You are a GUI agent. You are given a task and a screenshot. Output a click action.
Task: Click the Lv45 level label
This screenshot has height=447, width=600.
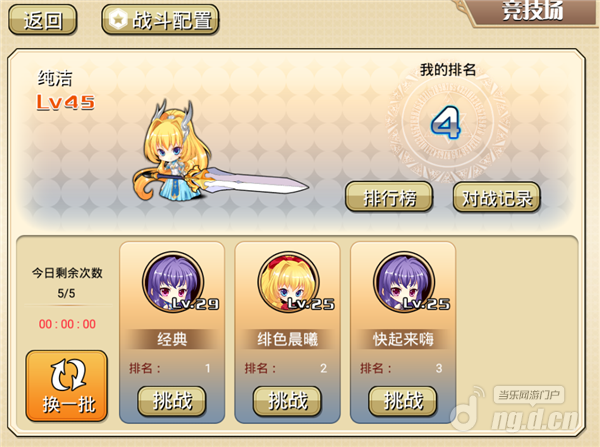tap(65, 102)
